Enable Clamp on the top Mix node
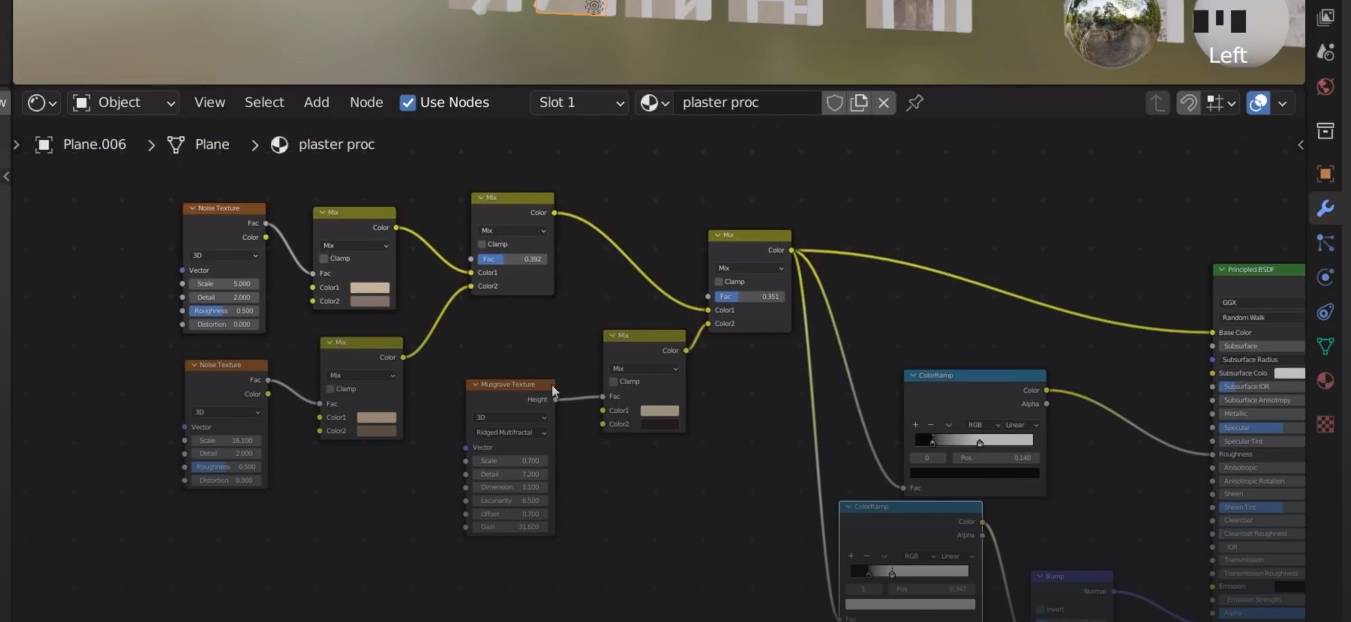Screen dimensions: 1351x622 [482, 244]
